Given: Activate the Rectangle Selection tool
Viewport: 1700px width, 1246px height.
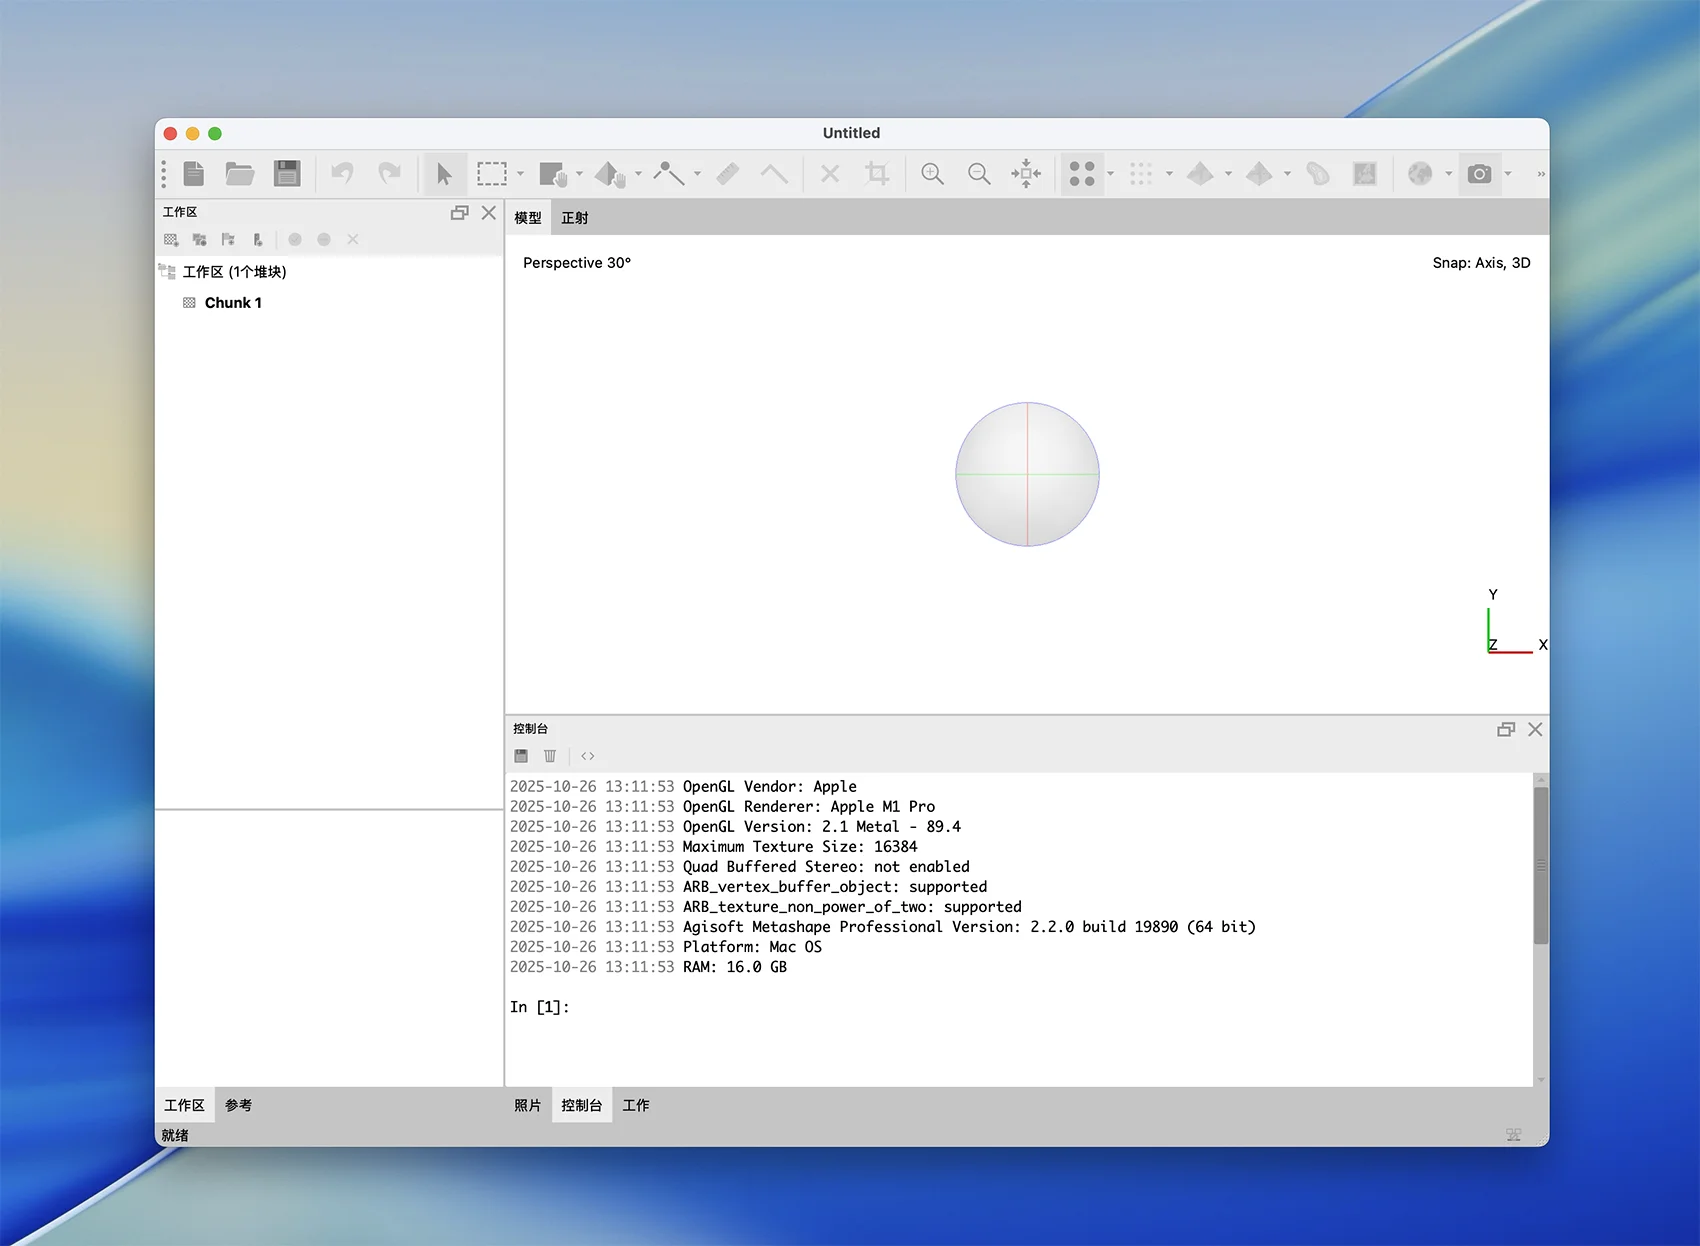Looking at the screenshot, I should click(491, 174).
